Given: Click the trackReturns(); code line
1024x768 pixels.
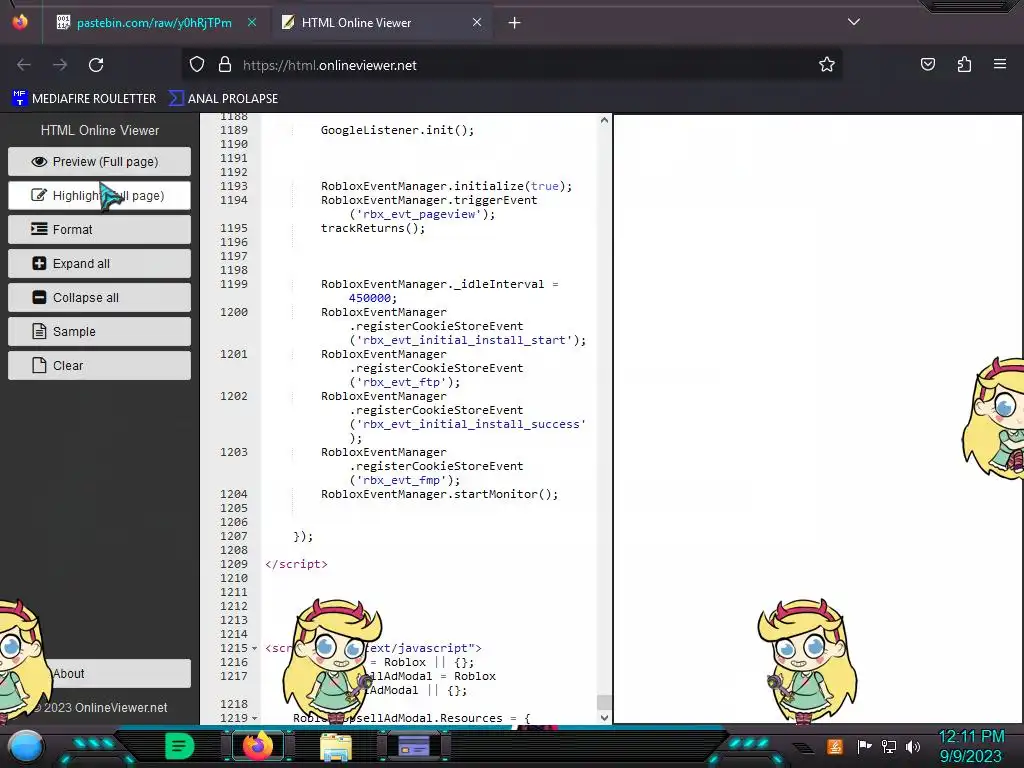Looking at the screenshot, I should (x=373, y=228).
